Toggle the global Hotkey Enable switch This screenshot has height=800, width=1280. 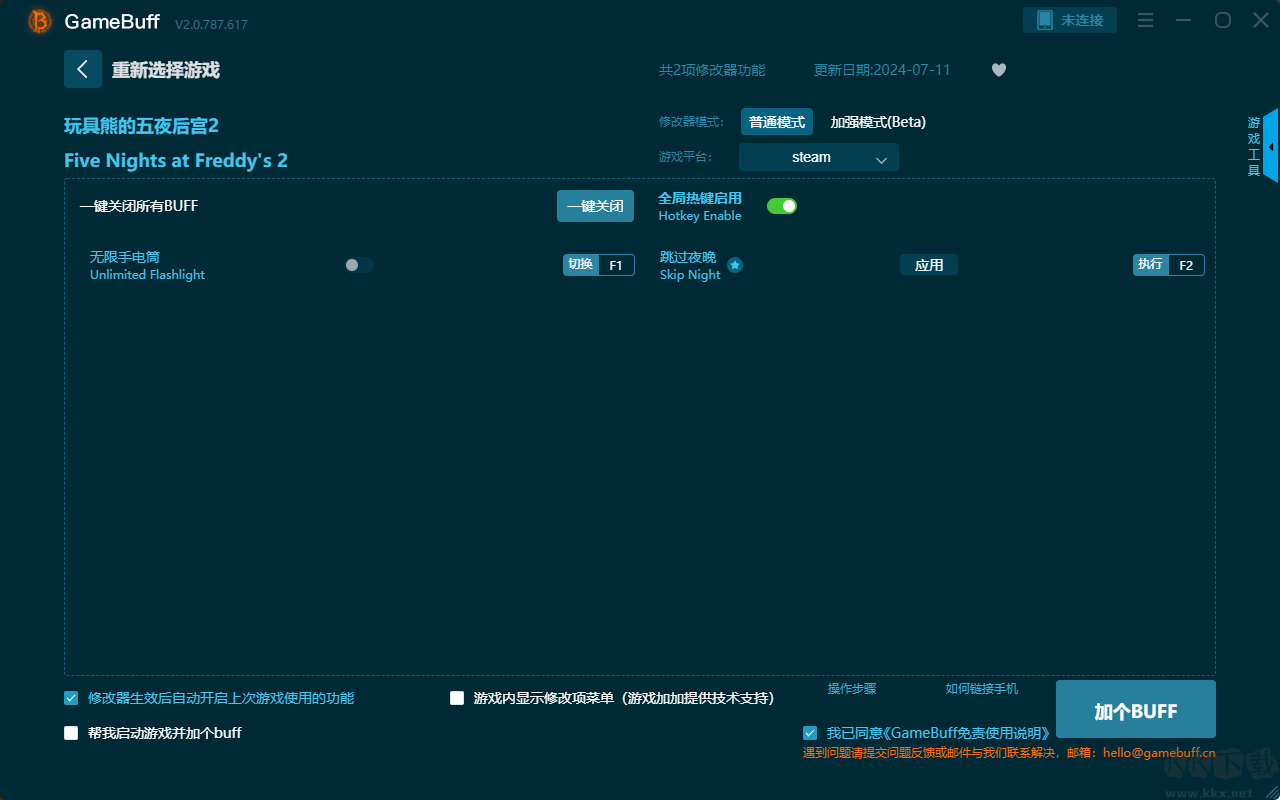(782, 206)
